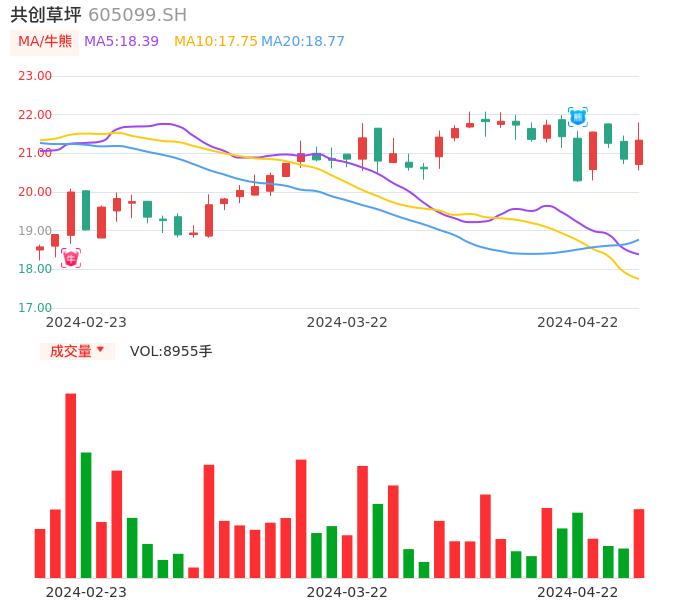The height and width of the screenshot is (606, 686).
Task: Click the last red candlestick on the right
Action: tap(639, 152)
